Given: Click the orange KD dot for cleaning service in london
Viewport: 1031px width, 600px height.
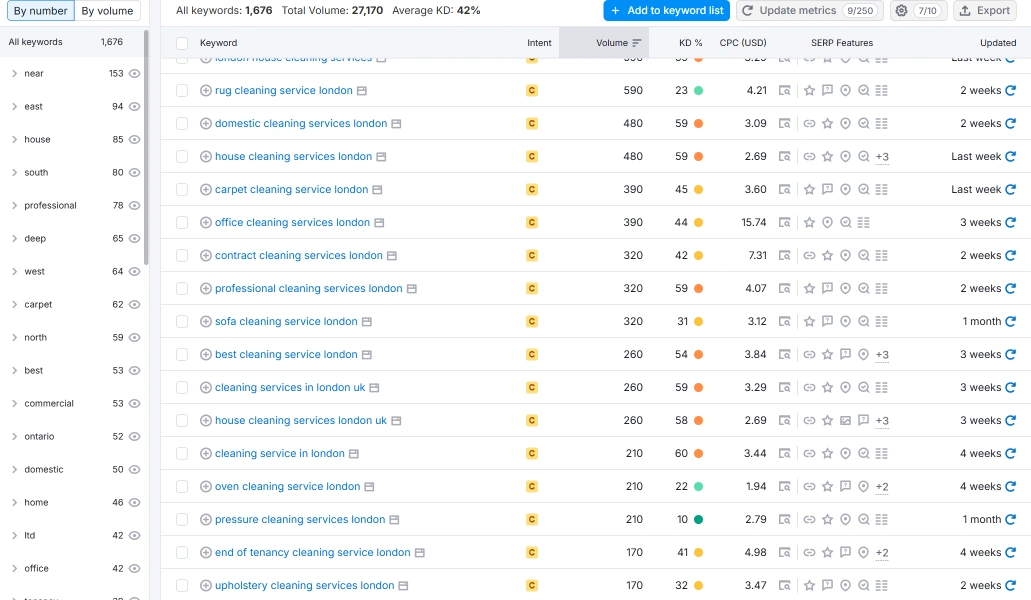Looking at the screenshot, I should (x=698, y=453).
